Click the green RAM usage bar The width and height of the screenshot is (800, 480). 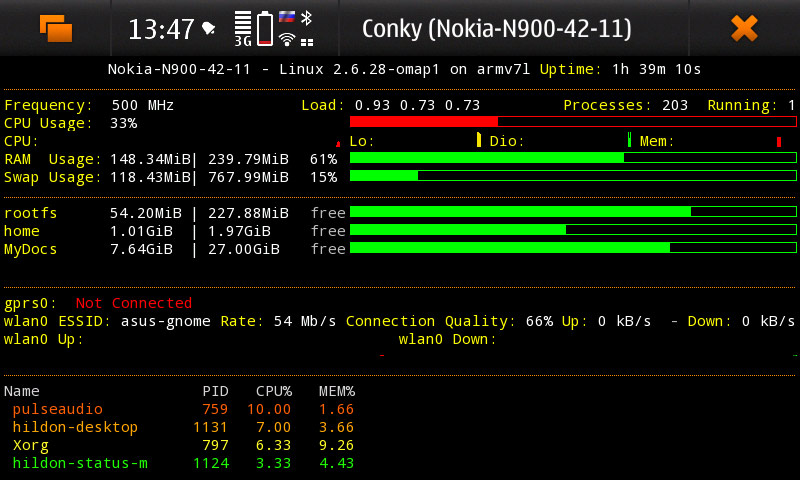(x=573, y=158)
